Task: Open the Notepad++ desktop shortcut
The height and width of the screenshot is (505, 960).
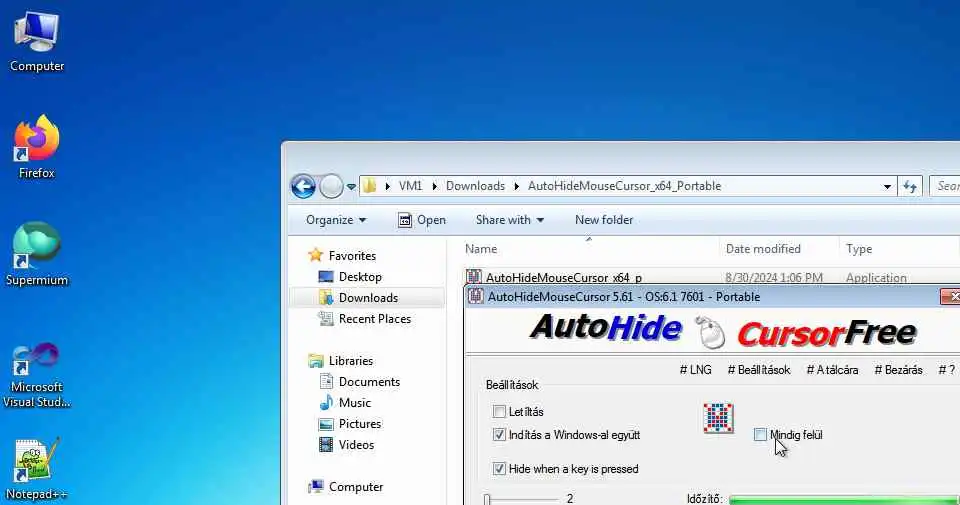Action: (x=37, y=469)
